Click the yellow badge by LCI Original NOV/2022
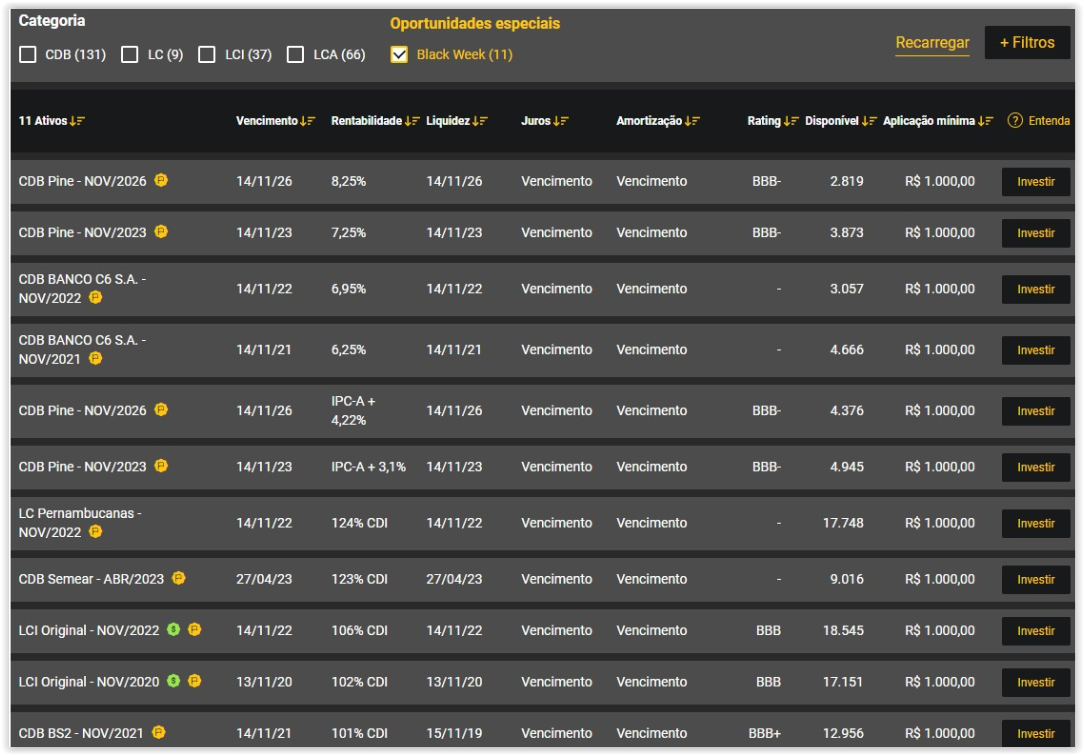The width and height of the screenshot is (1084, 755). [x=194, y=629]
